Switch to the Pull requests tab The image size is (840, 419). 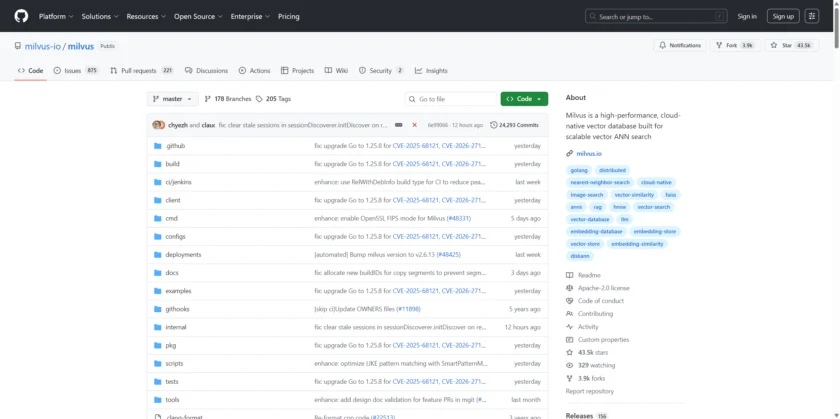[142, 71]
